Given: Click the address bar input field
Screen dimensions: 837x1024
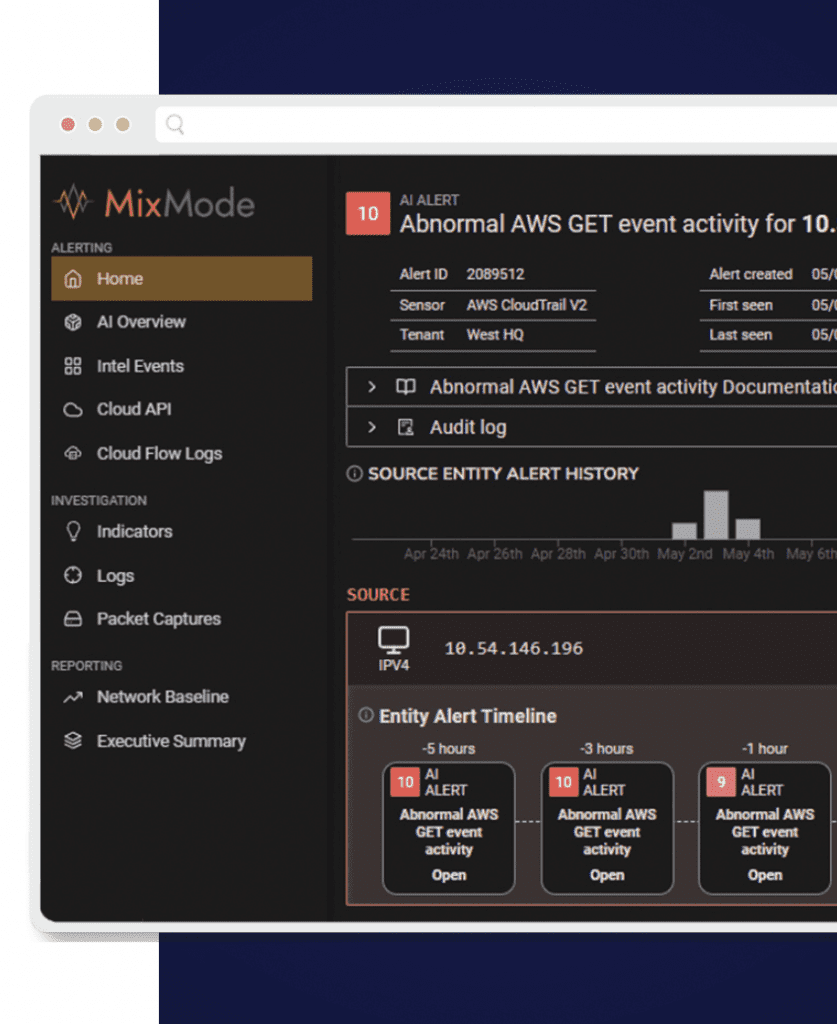Looking at the screenshot, I should (496, 124).
